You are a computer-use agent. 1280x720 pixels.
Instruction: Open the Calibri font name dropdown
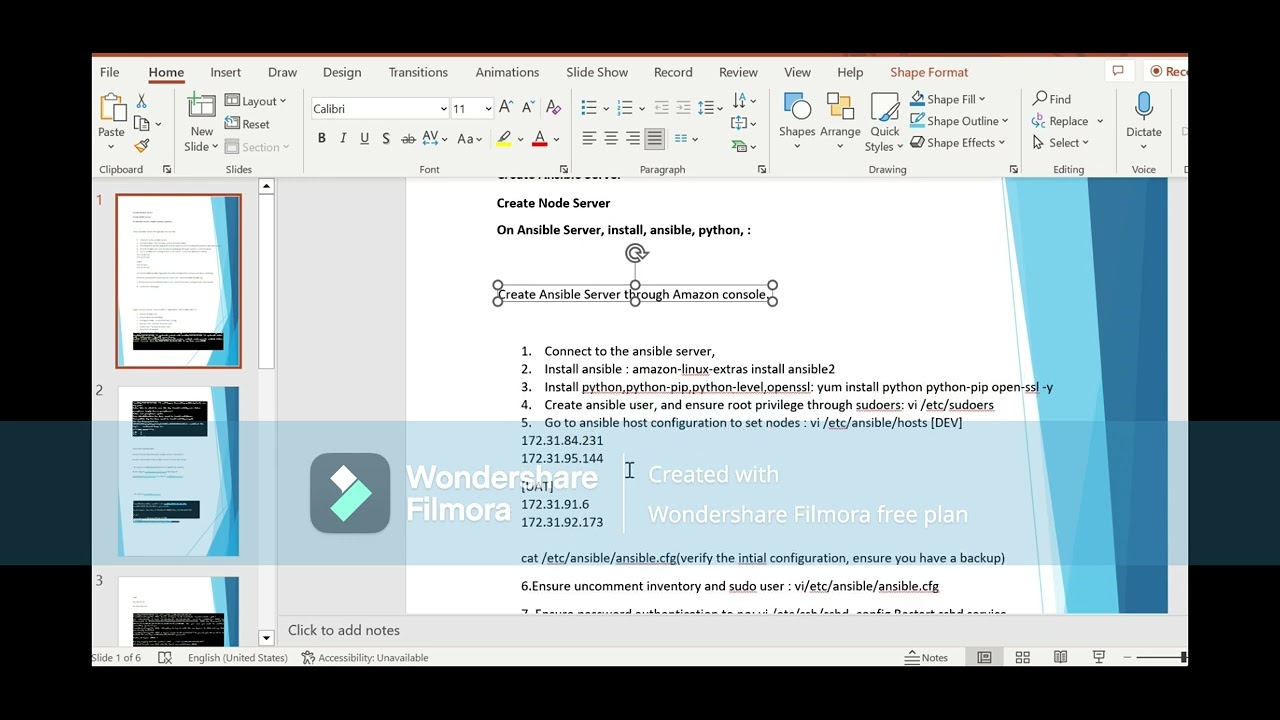[443, 109]
